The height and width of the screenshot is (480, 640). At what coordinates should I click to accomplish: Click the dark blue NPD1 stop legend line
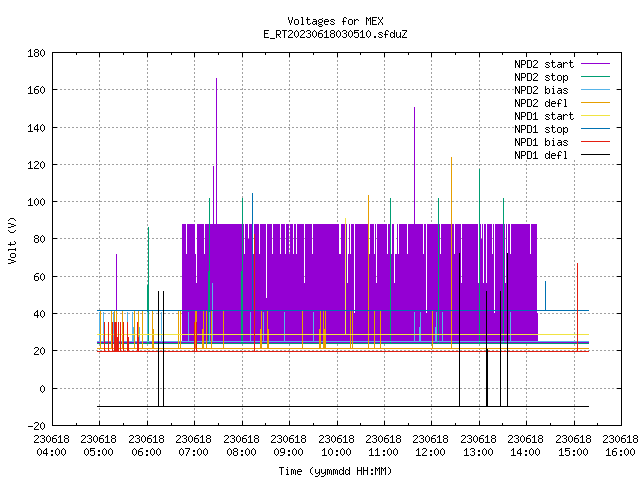595,129
